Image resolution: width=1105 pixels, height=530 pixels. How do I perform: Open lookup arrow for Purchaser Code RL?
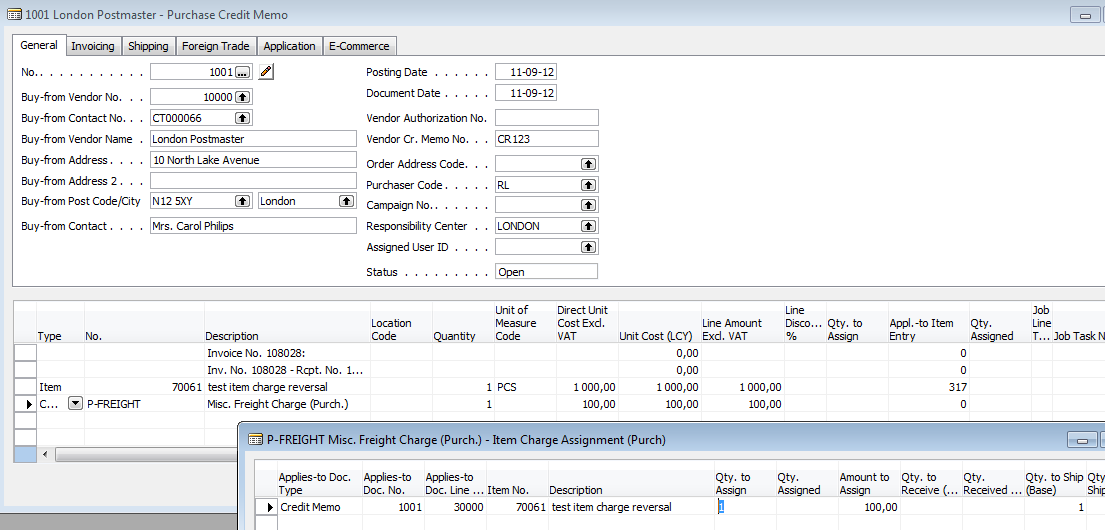pos(588,185)
